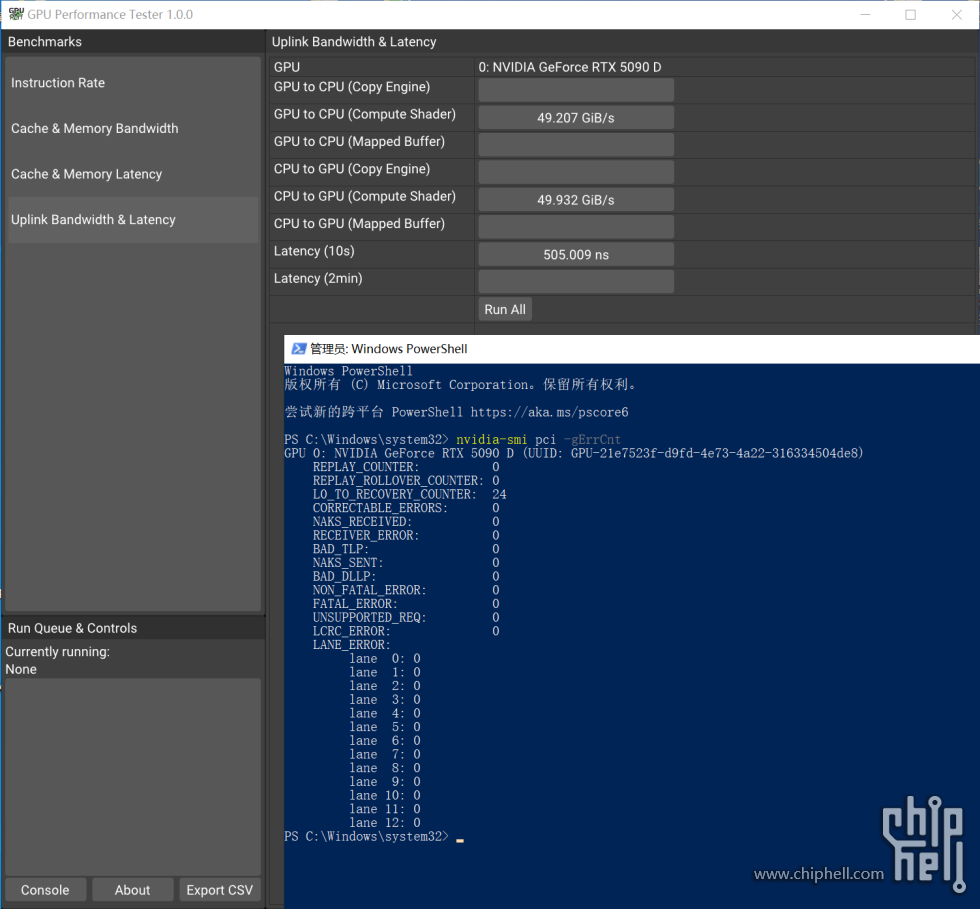This screenshot has width=980, height=909.
Task: Click the pscore6 URL line in PowerShell
Action: pos(456,412)
